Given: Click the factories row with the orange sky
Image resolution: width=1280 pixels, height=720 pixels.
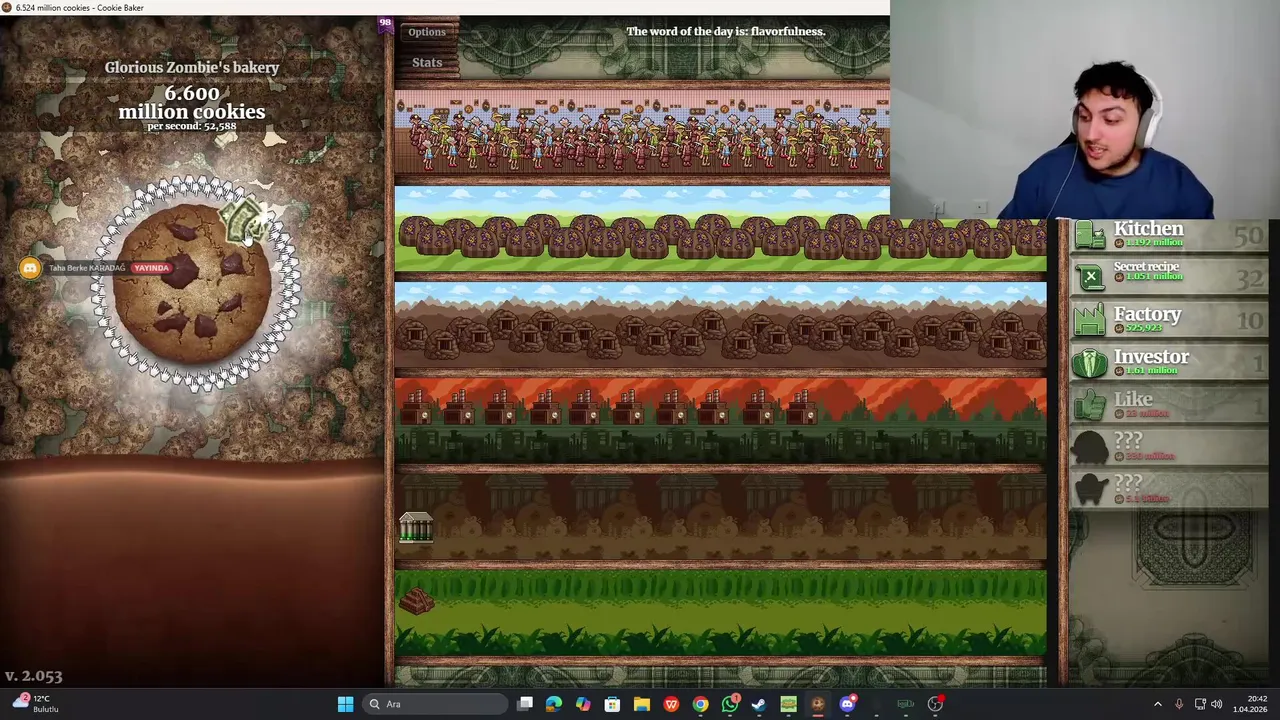Looking at the screenshot, I should [720, 420].
